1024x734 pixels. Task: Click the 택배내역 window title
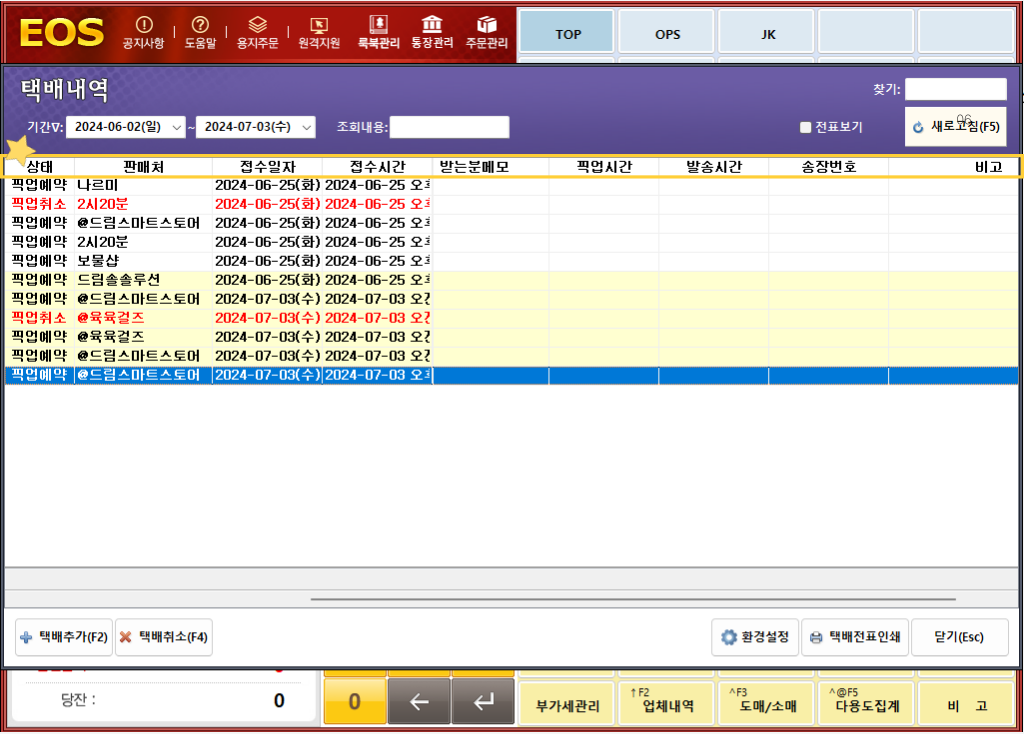click(x=64, y=89)
